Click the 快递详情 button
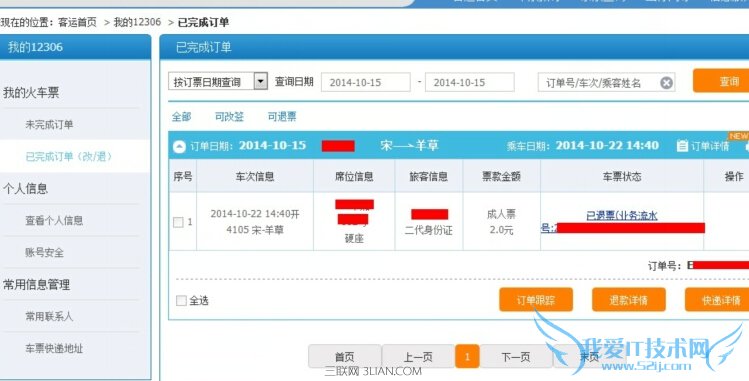 pyautogui.click(x=717, y=300)
